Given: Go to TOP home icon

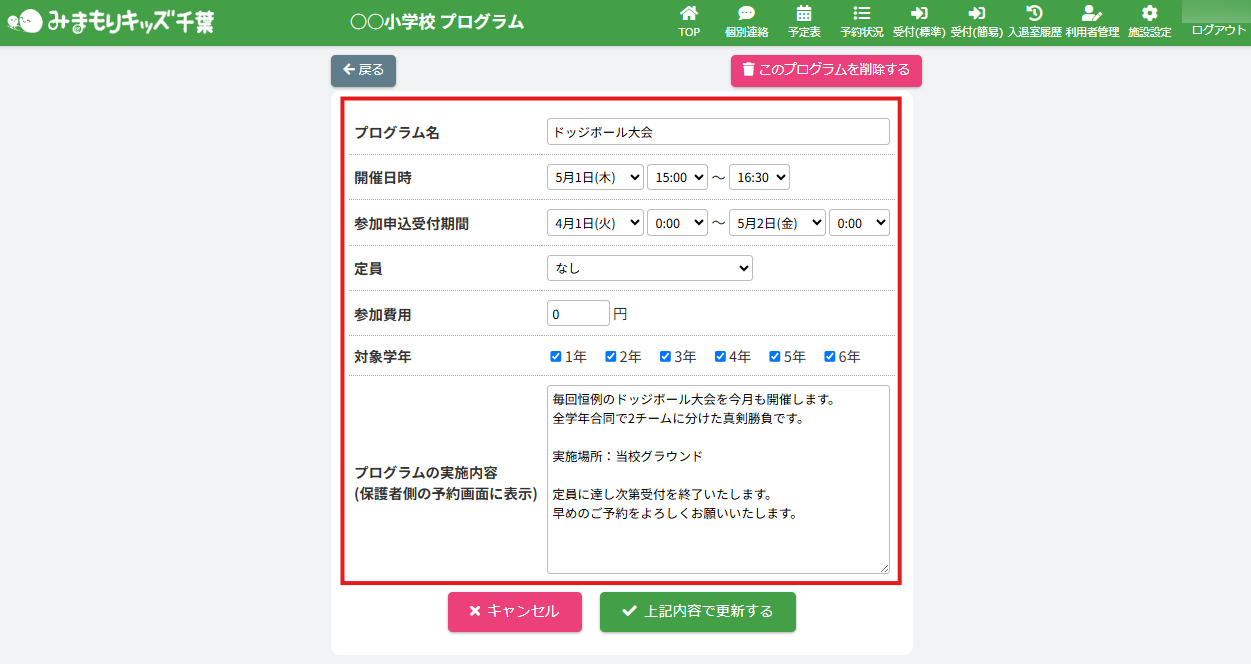Looking at the screenshot, I should coord(688,14).
